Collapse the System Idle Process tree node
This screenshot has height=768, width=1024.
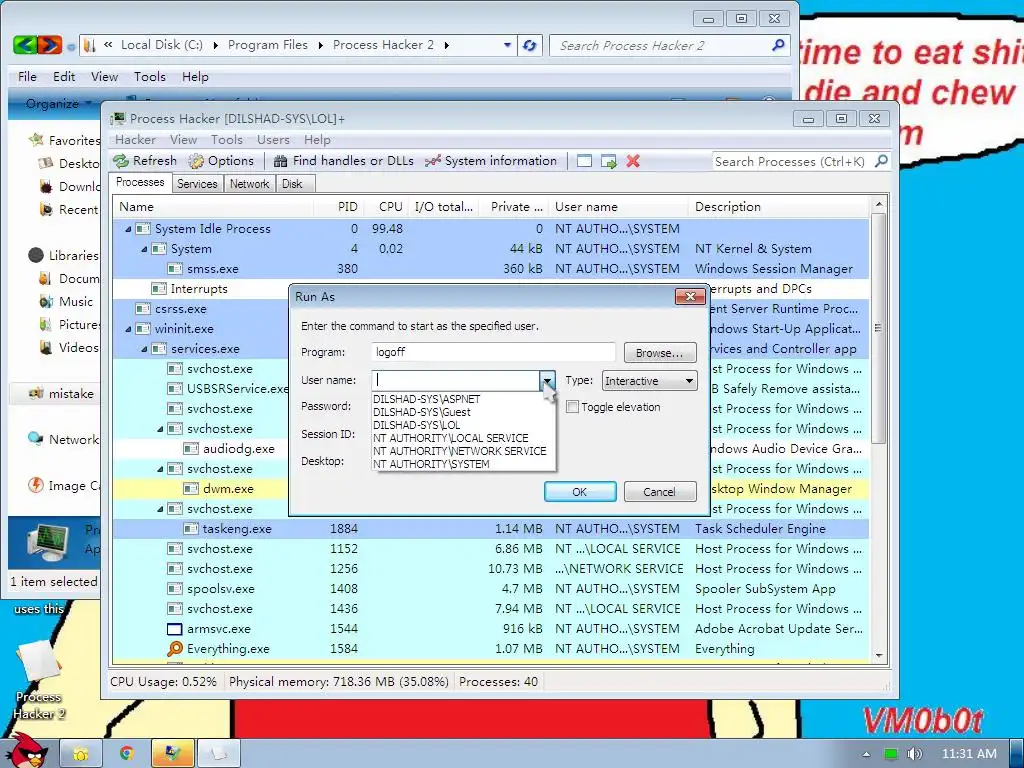[x=128, y=229]
